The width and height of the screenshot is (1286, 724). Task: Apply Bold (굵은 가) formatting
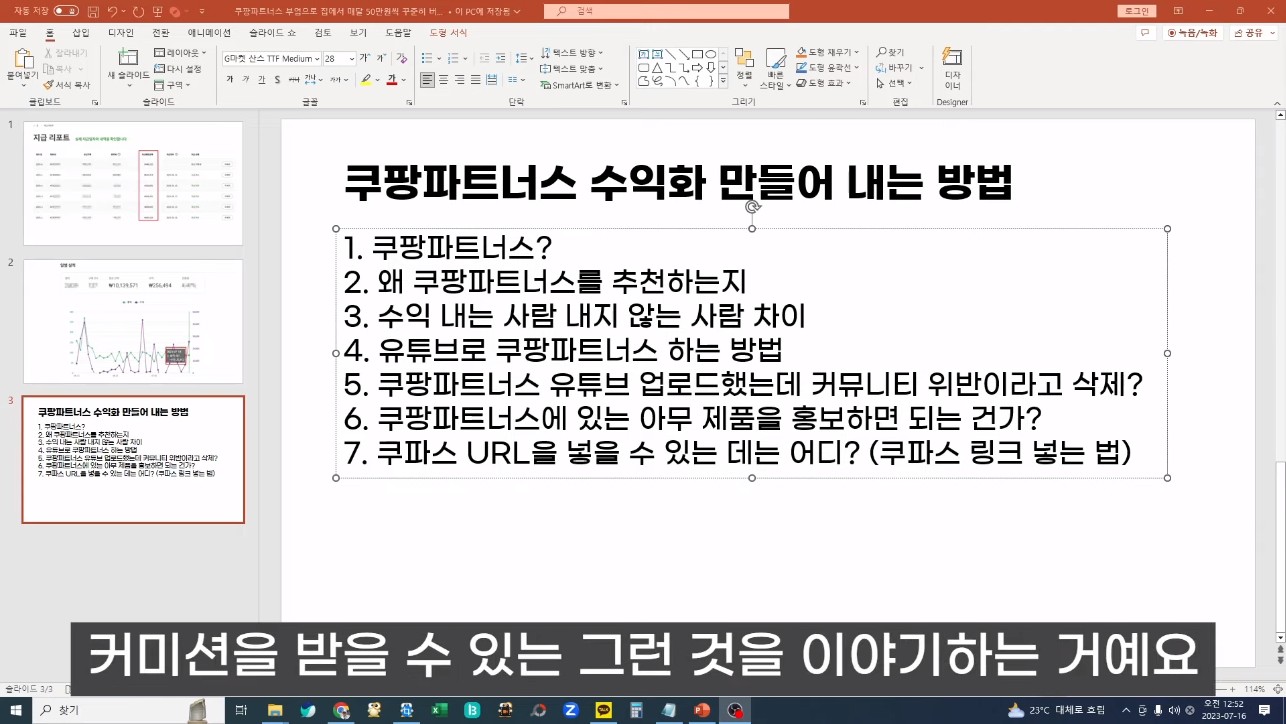point(229,80)
